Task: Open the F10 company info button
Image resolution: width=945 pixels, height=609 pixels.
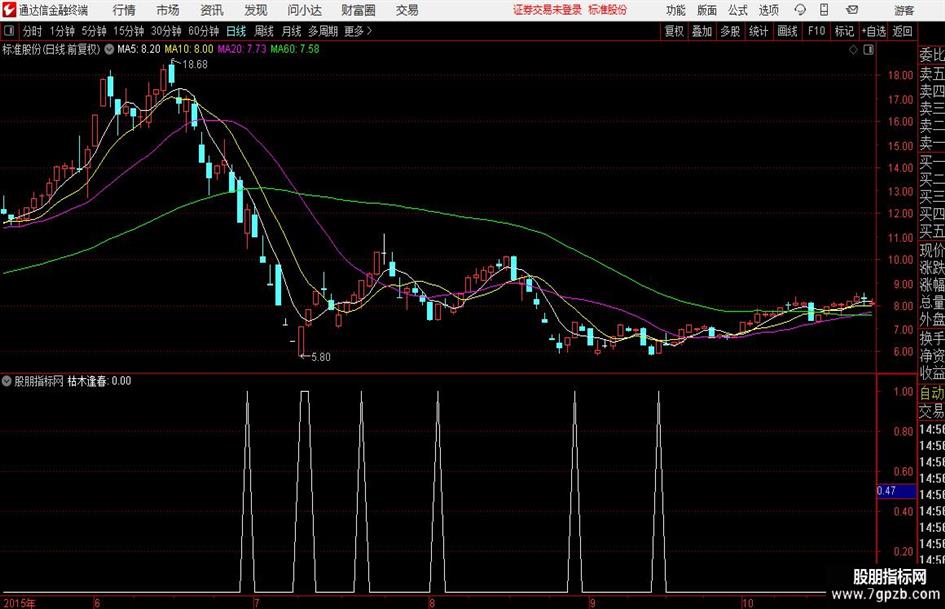Action: click(816, 31)
